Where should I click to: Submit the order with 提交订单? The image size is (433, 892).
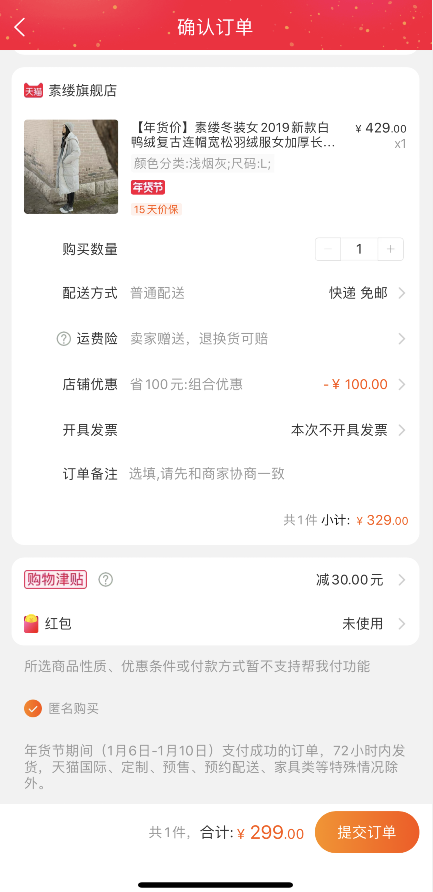tap(367, 832)
